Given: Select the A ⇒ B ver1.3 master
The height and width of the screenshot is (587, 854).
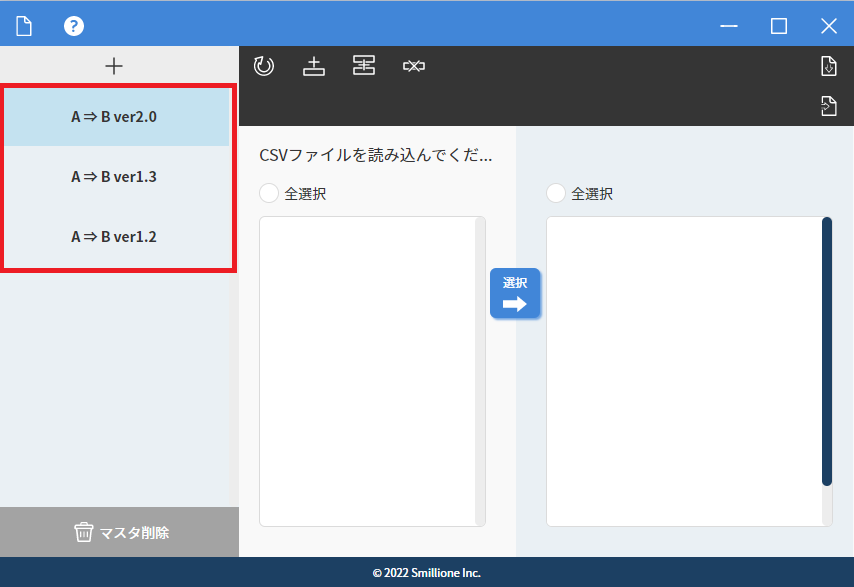Looking at the screenshot, I should tap(115, 176).
